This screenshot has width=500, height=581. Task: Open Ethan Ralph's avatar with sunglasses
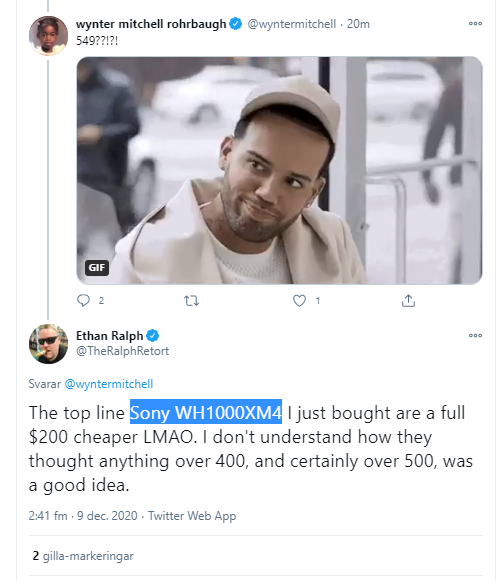click(48, 343)
